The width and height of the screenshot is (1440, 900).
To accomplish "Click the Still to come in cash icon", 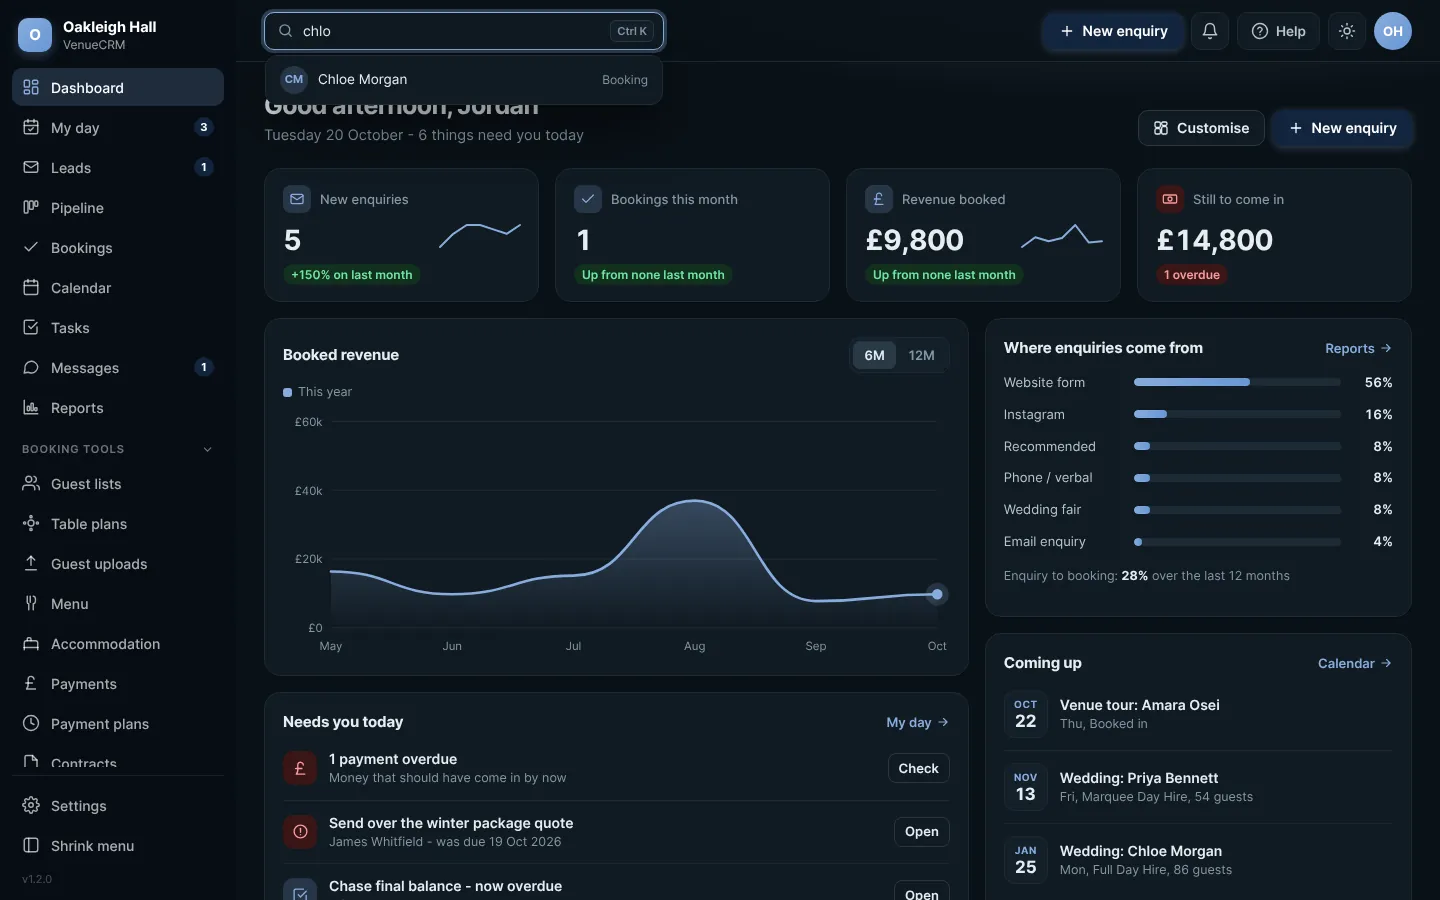I will 1170,199.
